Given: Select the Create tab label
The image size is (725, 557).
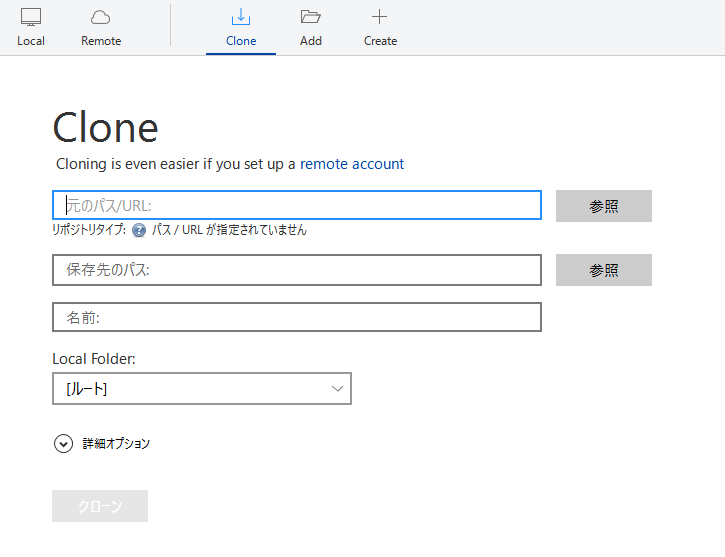Looking at the screenshot, I should click(x=380, y=41).
